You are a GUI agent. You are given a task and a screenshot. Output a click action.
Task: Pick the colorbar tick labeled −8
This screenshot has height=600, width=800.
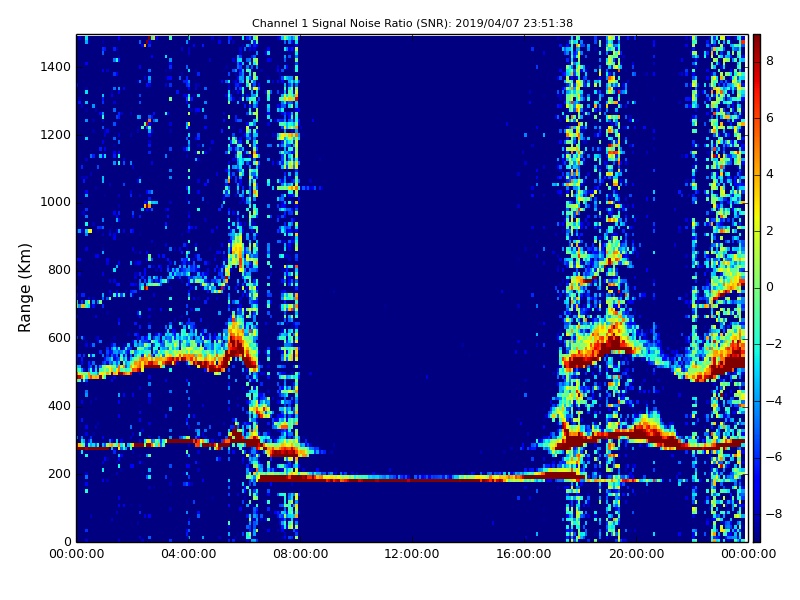774,514
